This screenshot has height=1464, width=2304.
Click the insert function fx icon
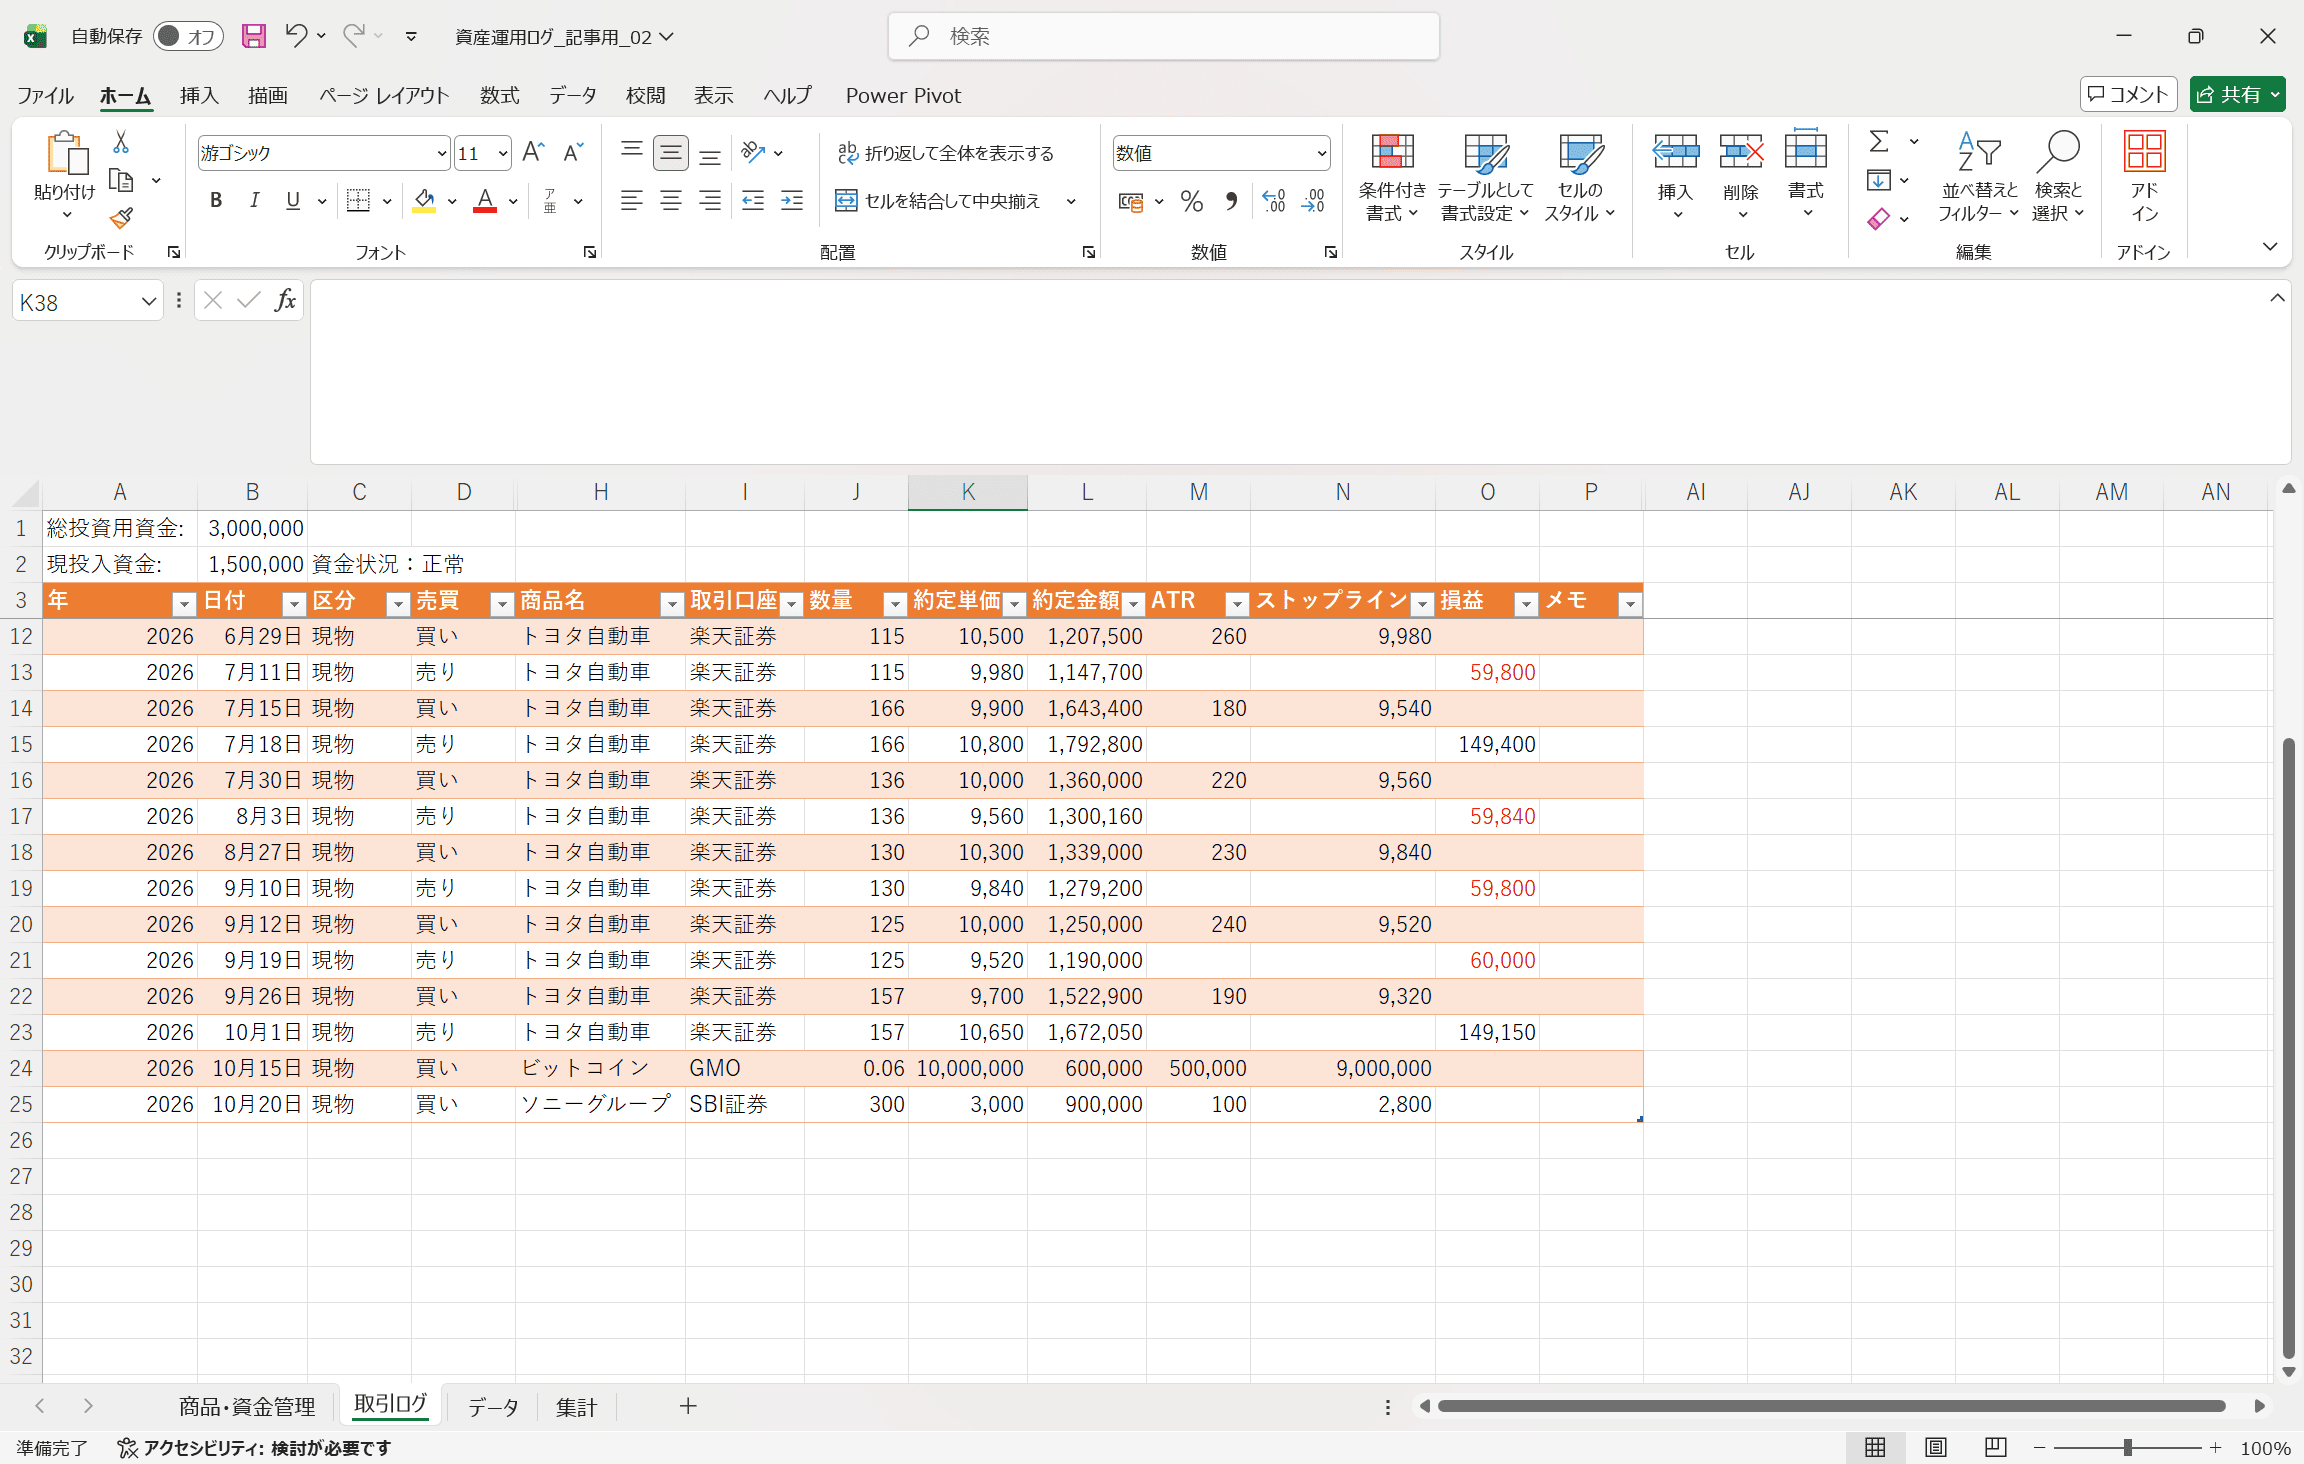pos(285,300)
